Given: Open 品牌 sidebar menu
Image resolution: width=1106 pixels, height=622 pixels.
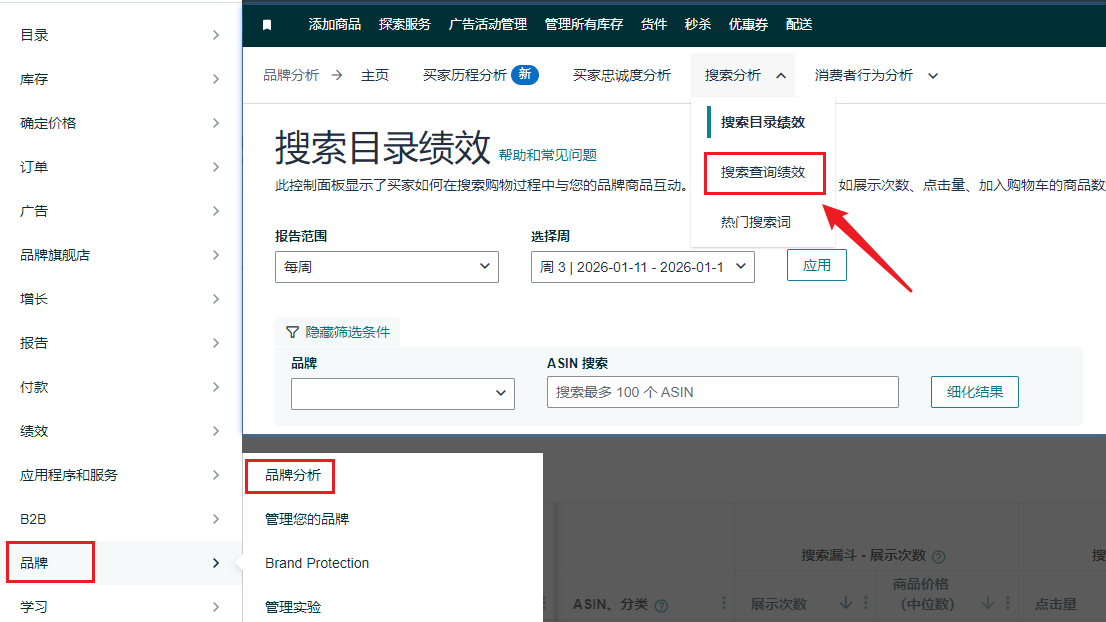Looking at the screenshot, I should click(120, 563).
